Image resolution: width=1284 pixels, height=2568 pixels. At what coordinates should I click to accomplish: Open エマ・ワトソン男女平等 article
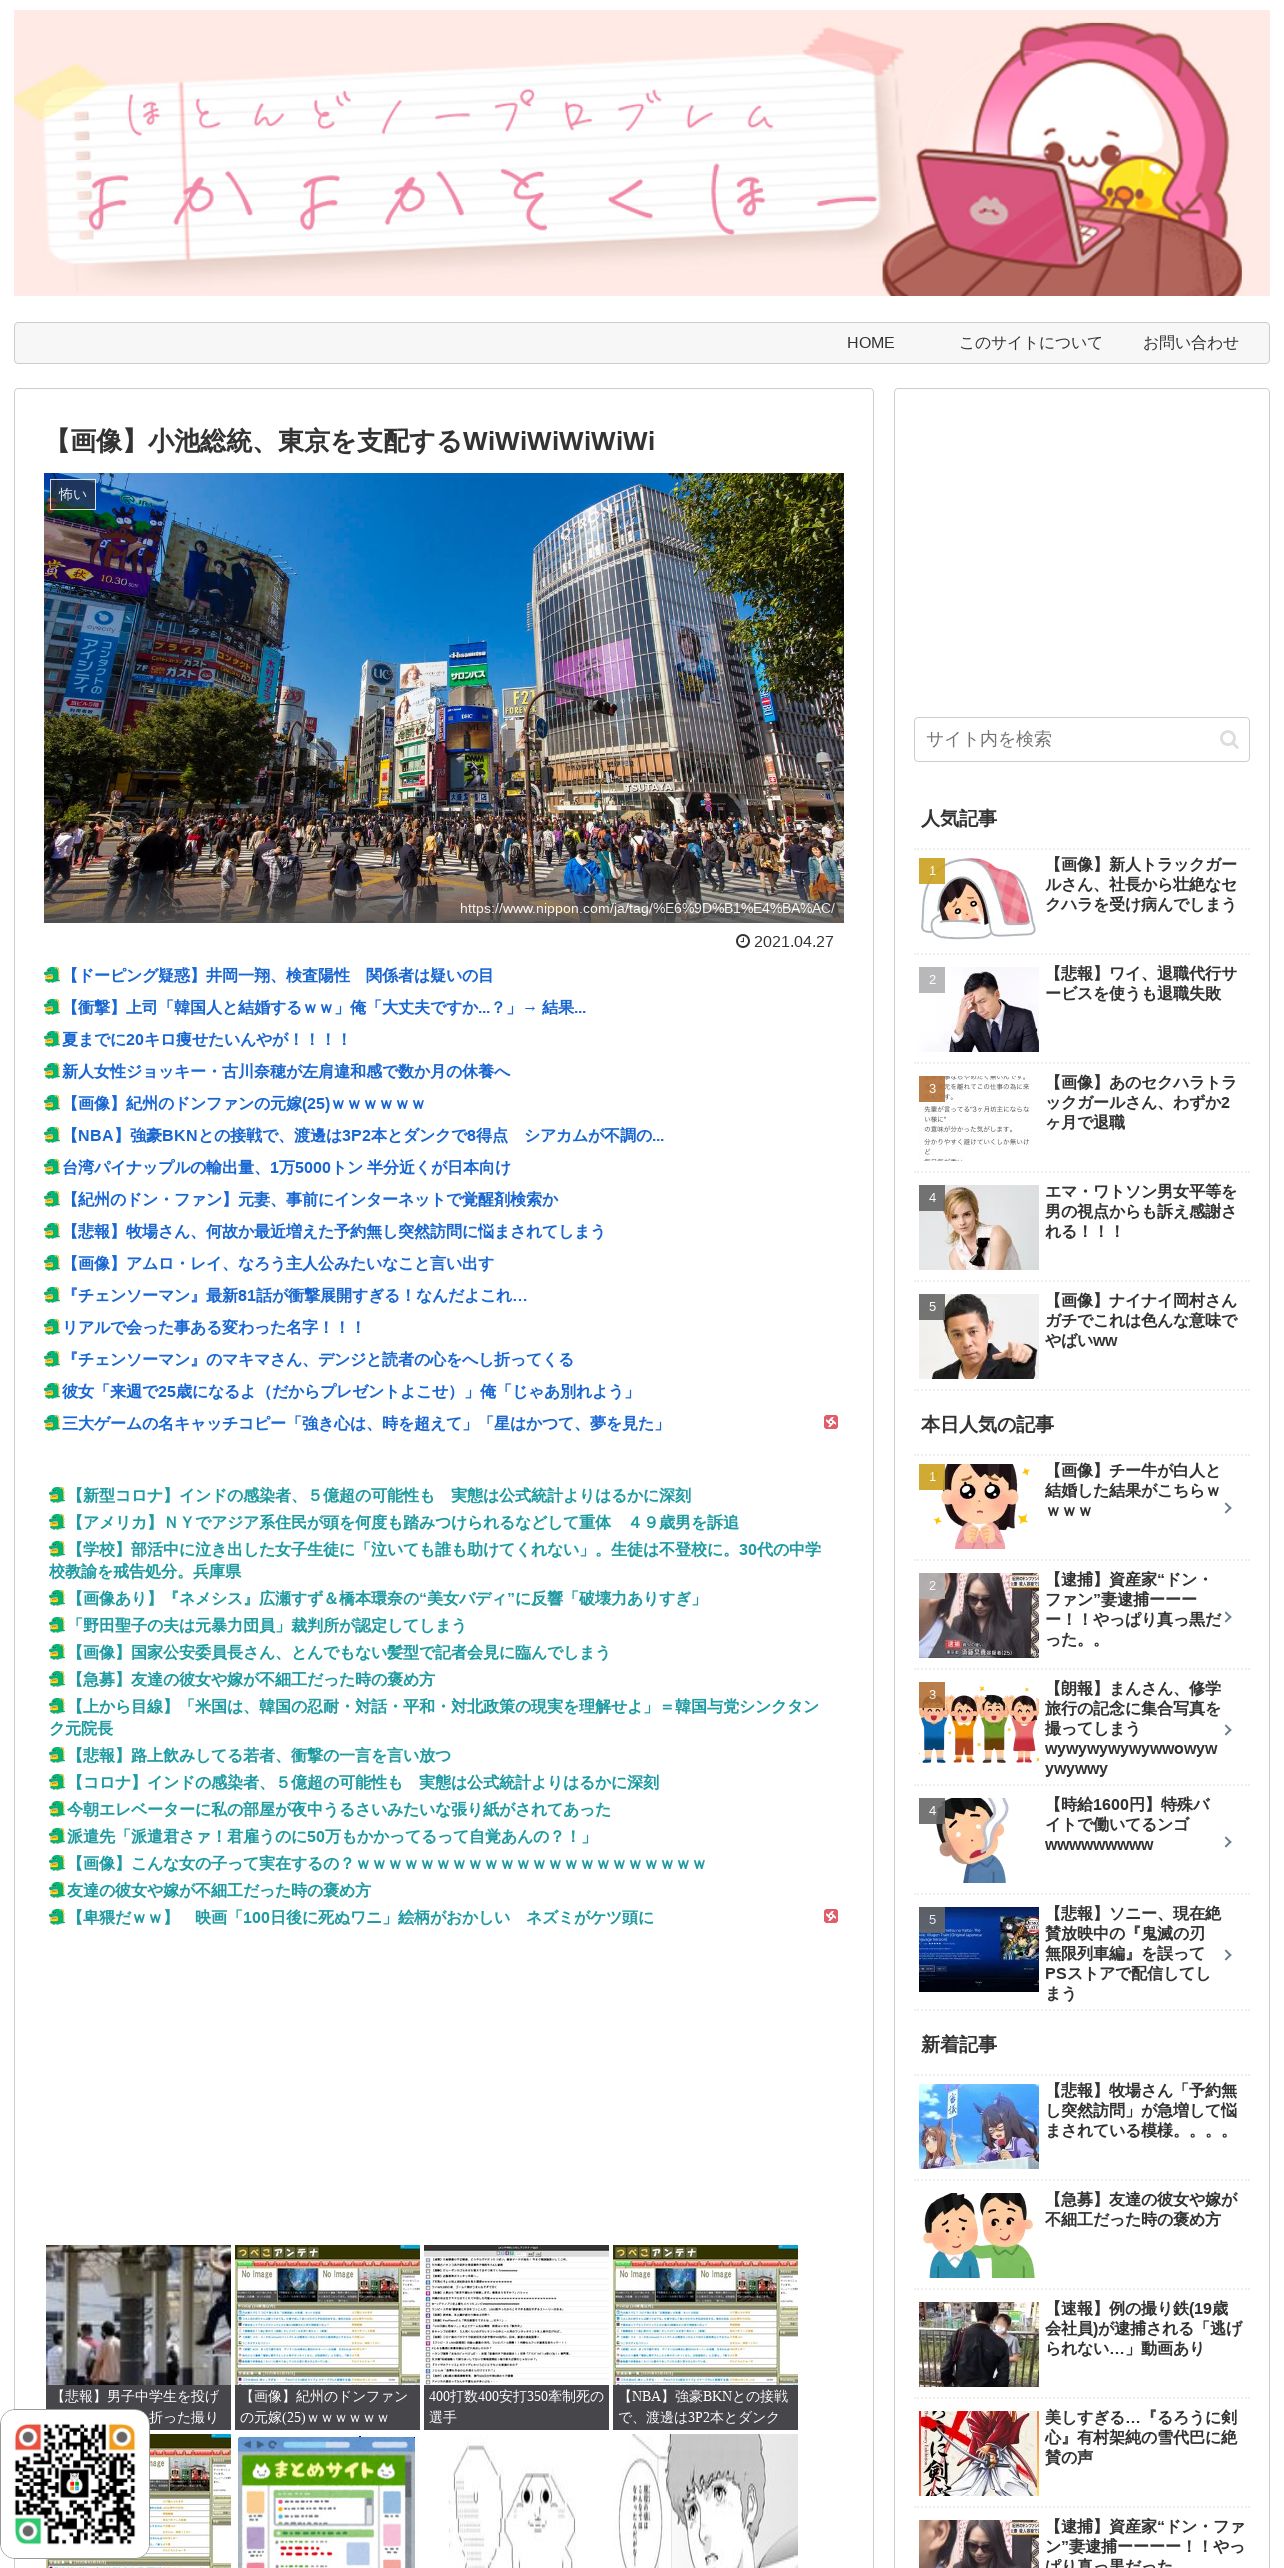point(1082,1225)
